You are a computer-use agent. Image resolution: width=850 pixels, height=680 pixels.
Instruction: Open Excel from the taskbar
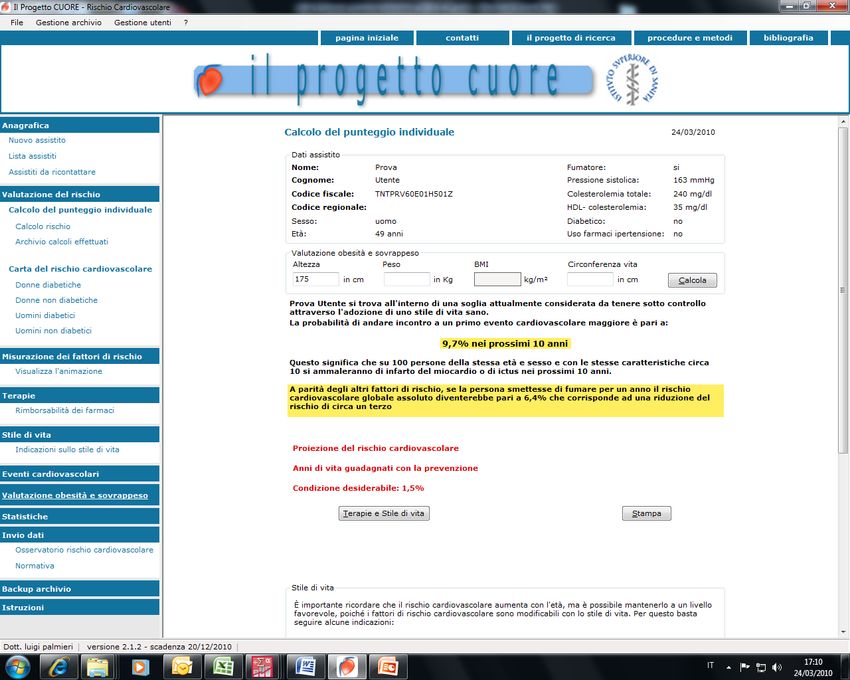(x=222, y=666)
